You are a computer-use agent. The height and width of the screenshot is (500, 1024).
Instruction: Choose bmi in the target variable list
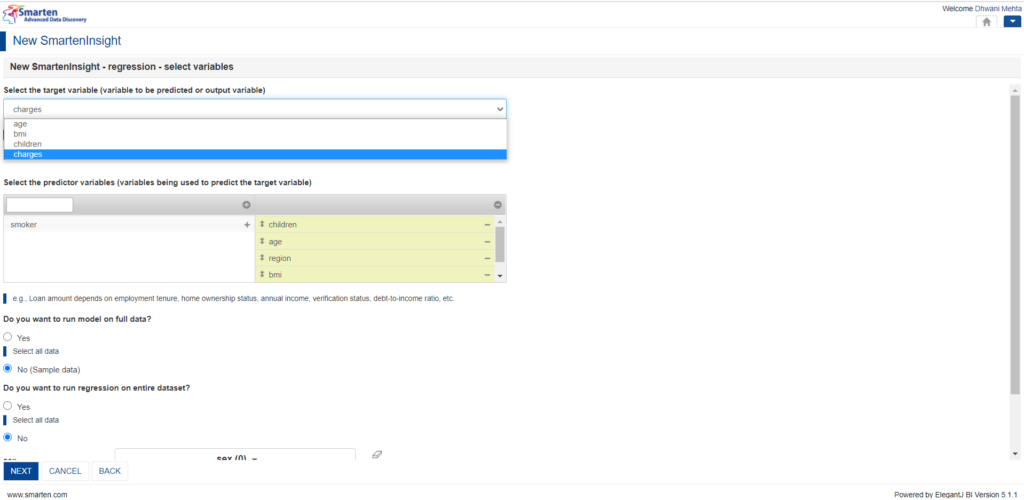(x=255, y=134)
